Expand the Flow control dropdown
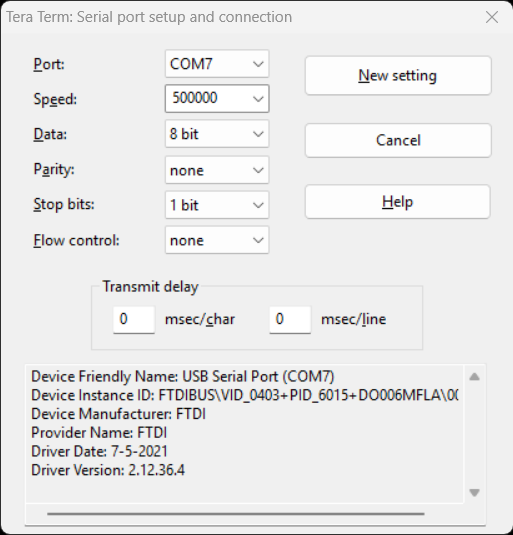513x535 pixels. [x=217, y=240]
